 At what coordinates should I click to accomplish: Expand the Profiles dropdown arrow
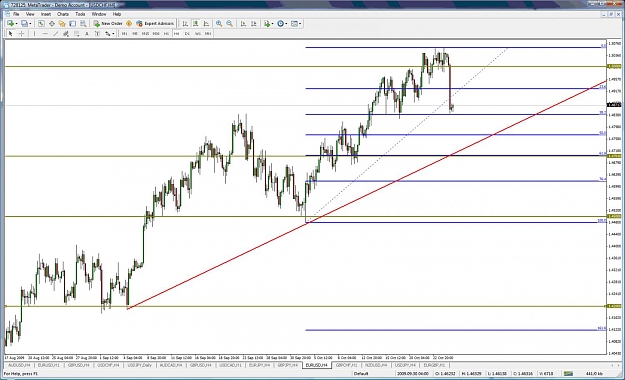pos(30,24)
